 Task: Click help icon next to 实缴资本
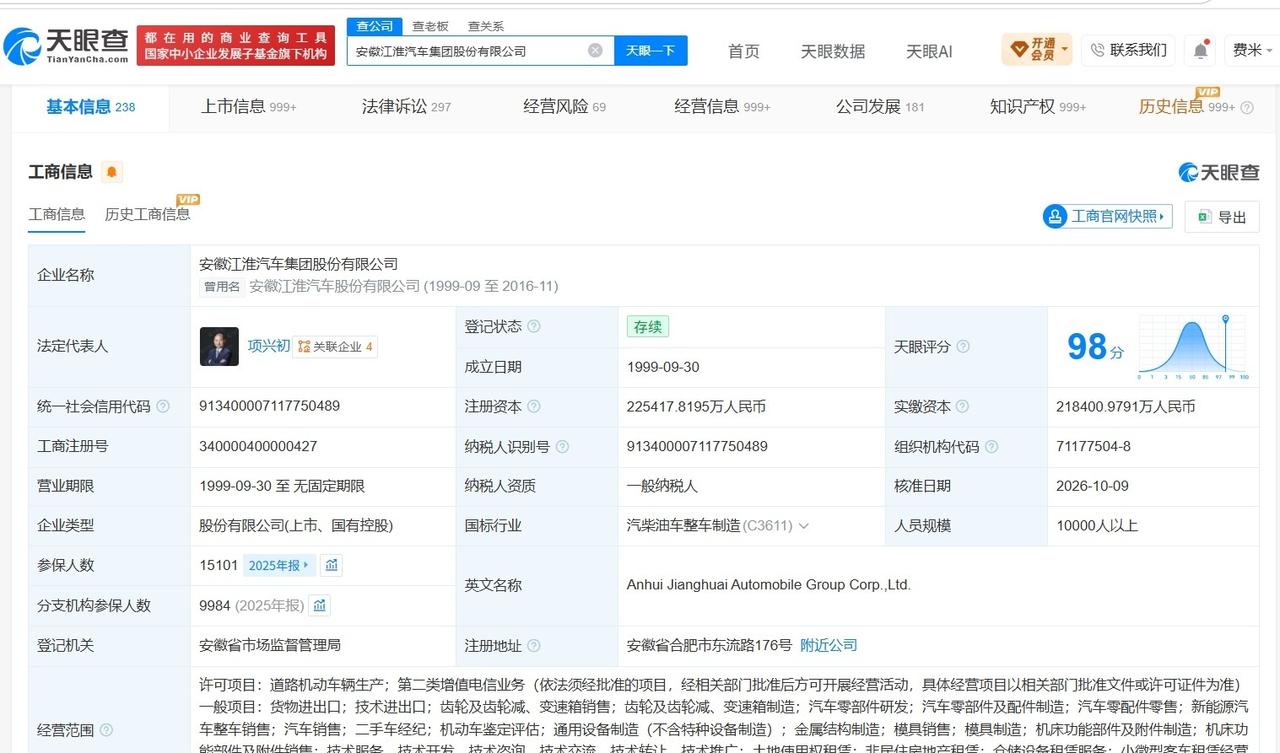pos(962,407)
